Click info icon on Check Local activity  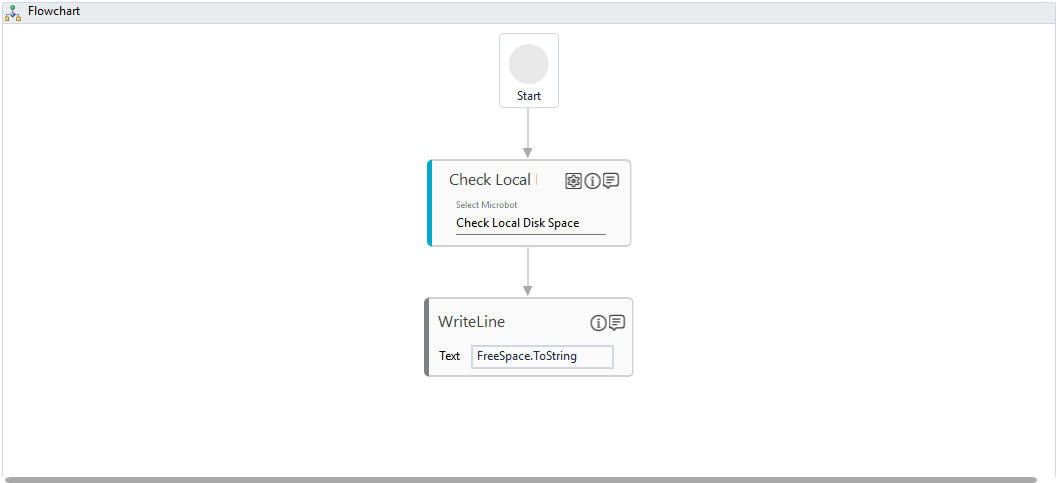pyautogui.click(x=592, y=181)
